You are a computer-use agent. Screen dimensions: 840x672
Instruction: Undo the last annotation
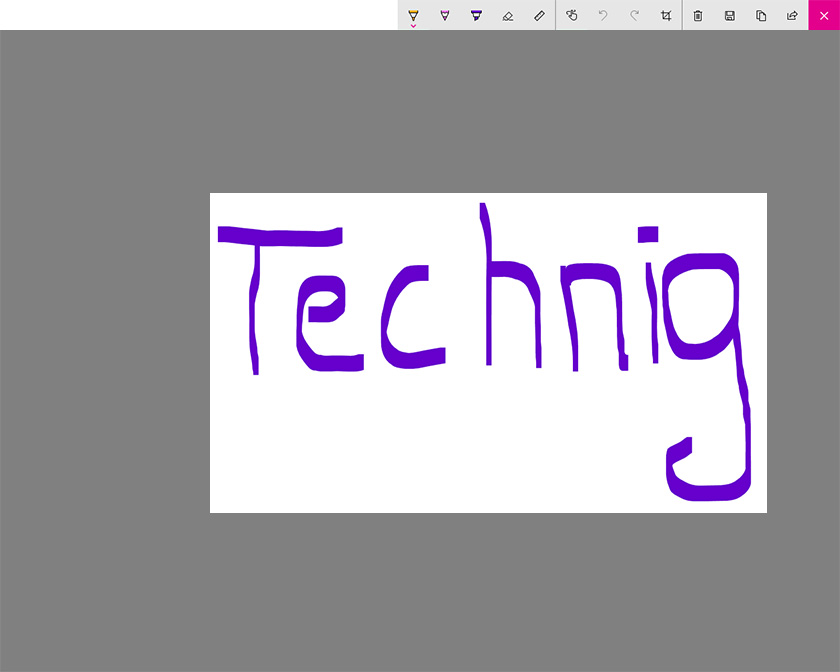point(602,15)
